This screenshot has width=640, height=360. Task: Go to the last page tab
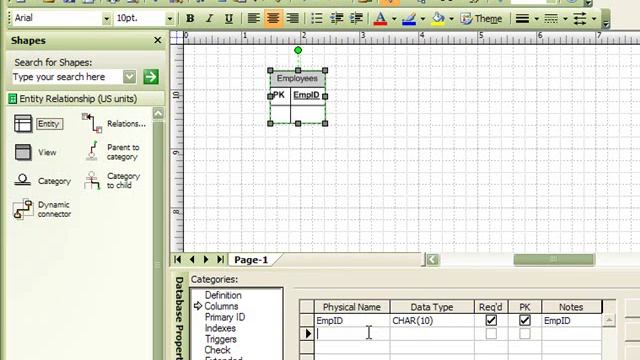(x=220, y=259)
